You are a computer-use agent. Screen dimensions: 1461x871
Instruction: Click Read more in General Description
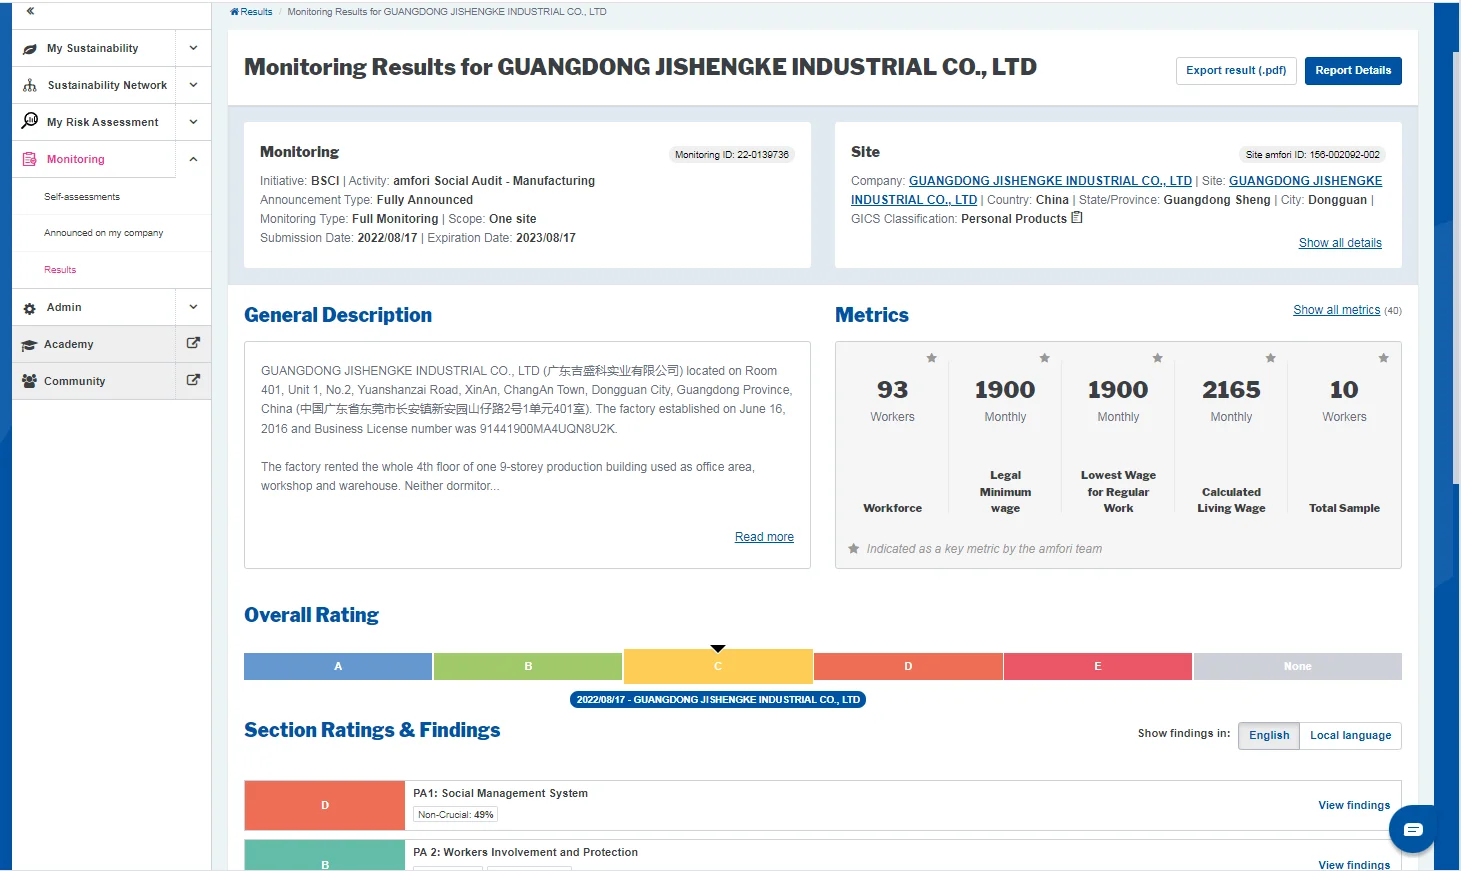pos(764,537)
